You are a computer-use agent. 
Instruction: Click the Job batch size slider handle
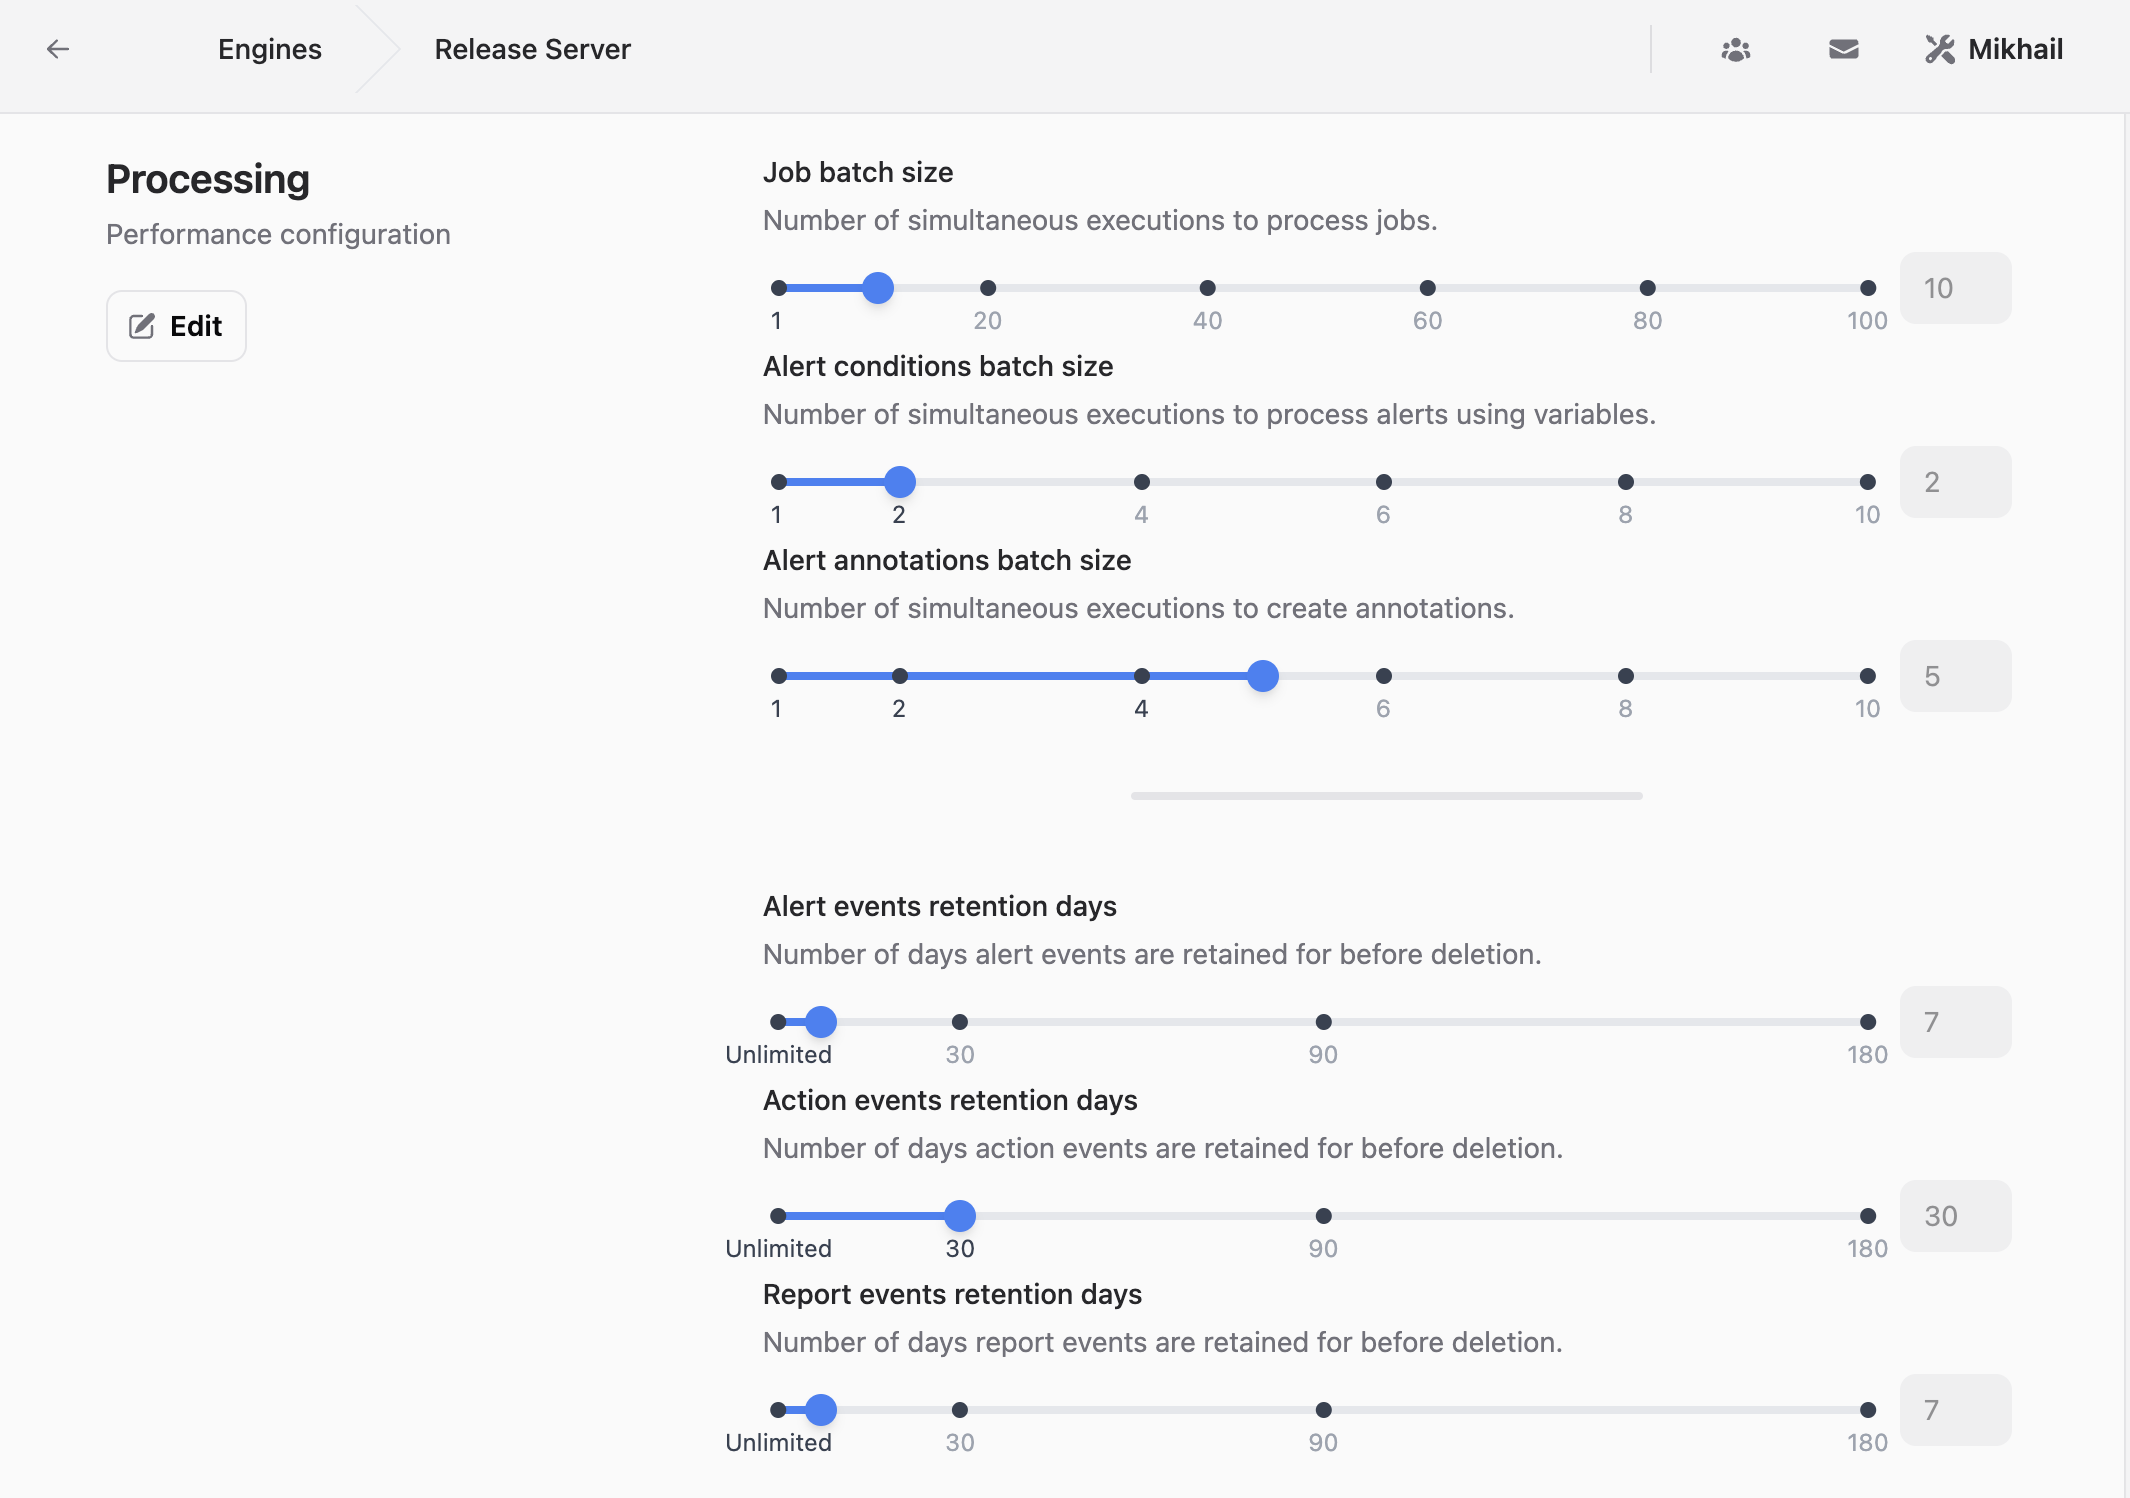[878, 288]
